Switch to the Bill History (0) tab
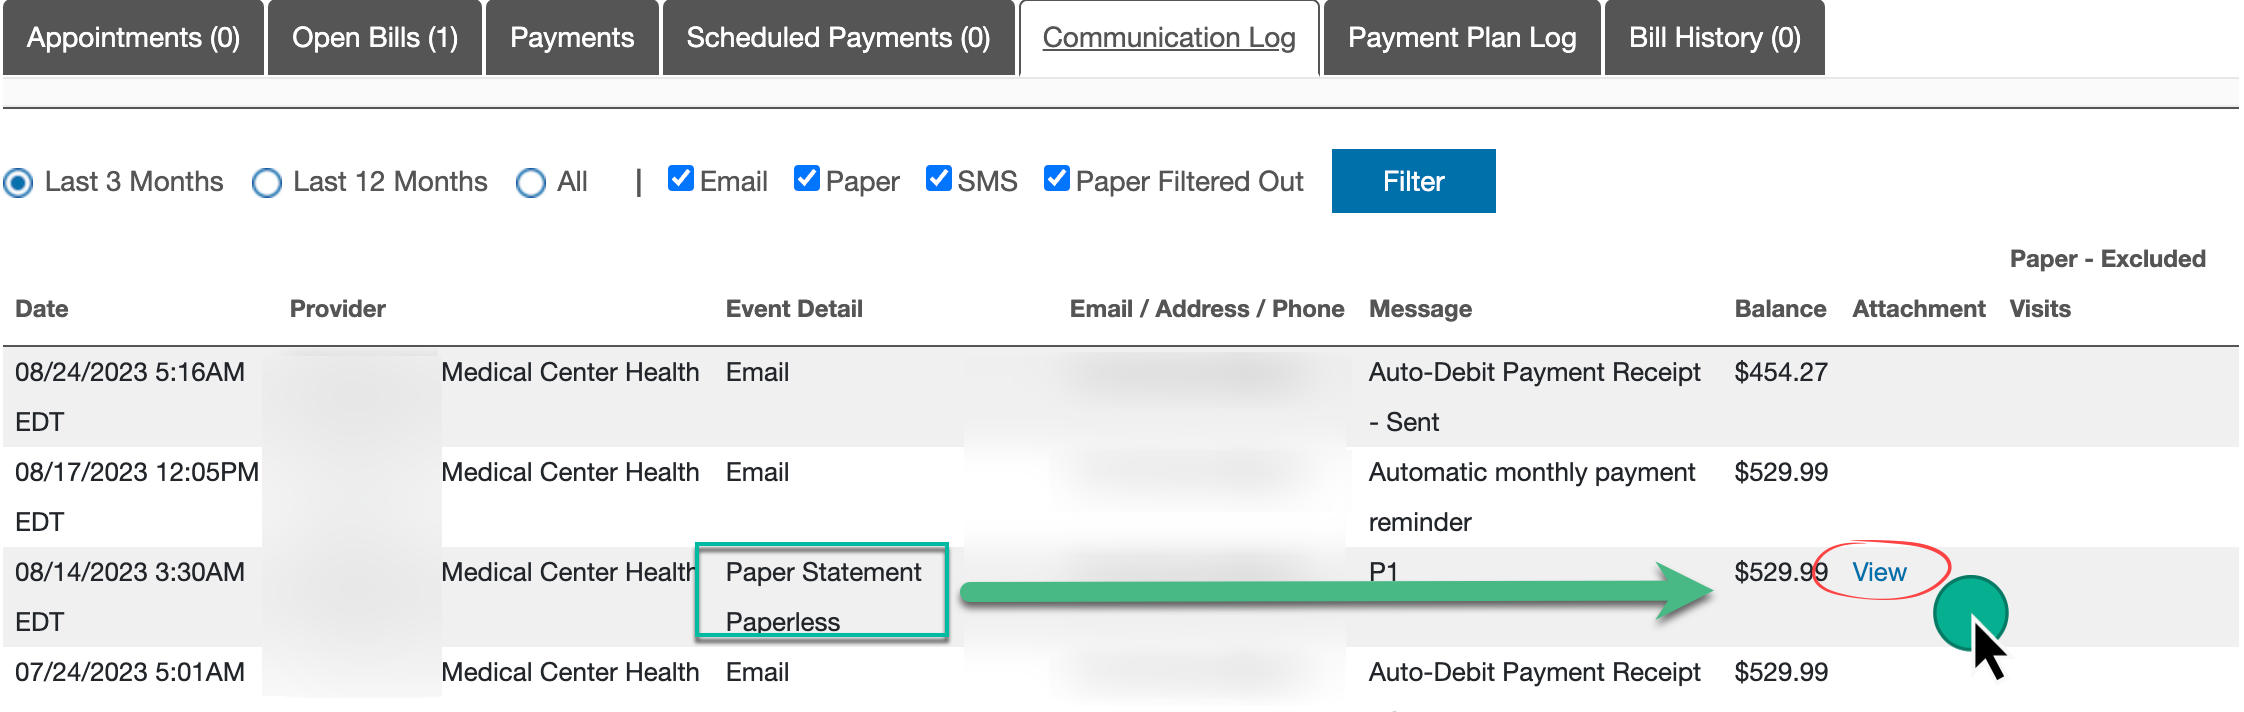2244x712 pixels. [1714, 38]
